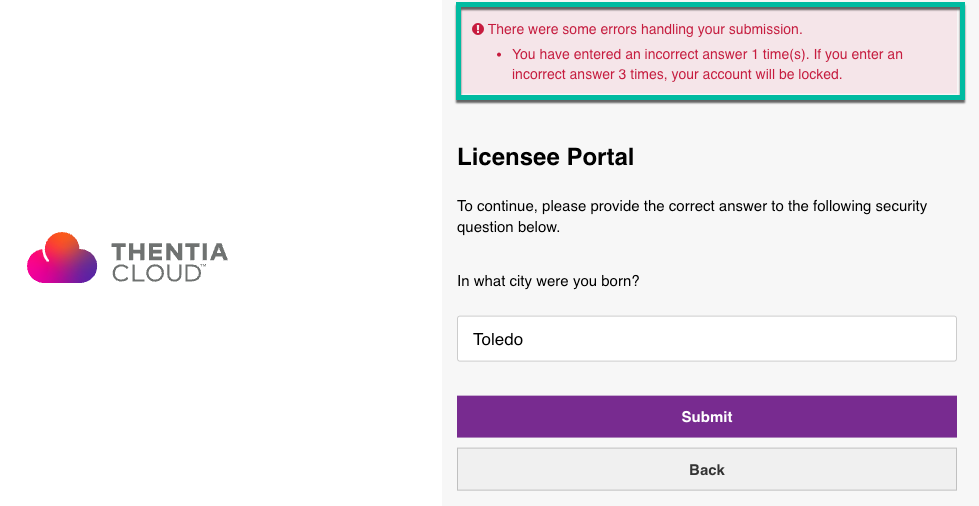
Task: Click the trademark symbol beside CLOUD
Action: 204,267
